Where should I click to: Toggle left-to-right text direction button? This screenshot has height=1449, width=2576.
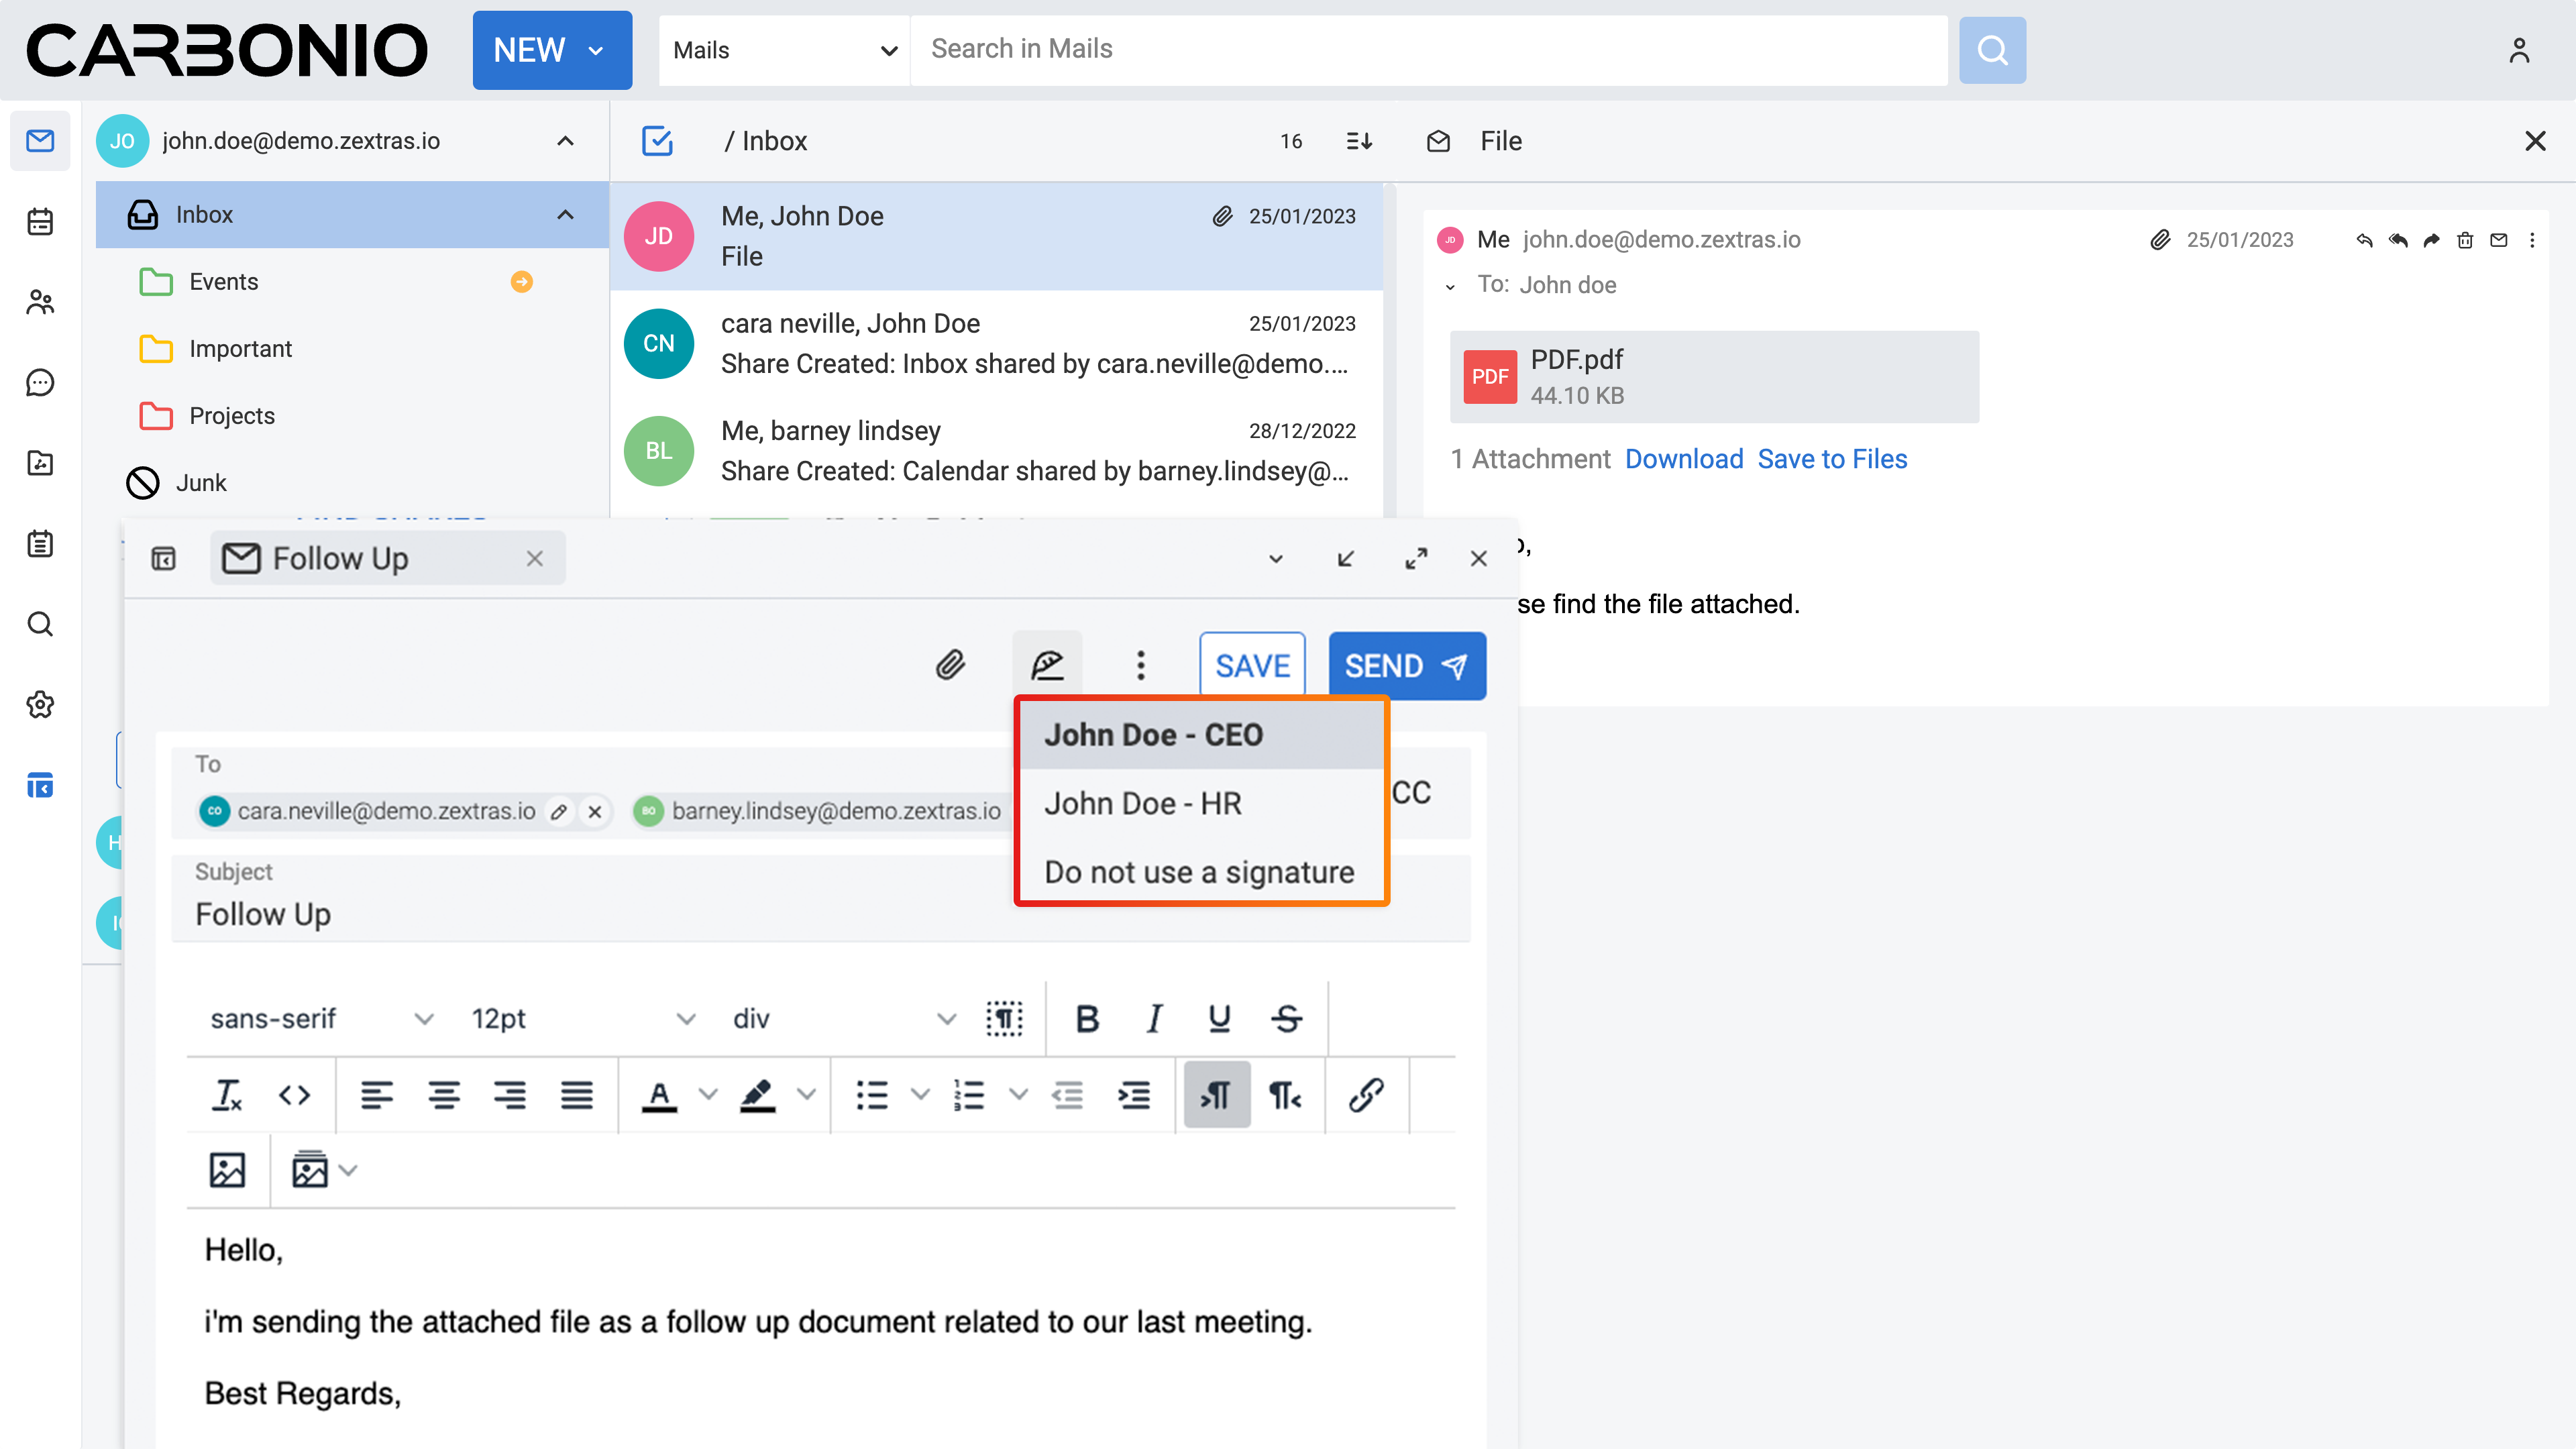[1216, 1095]
